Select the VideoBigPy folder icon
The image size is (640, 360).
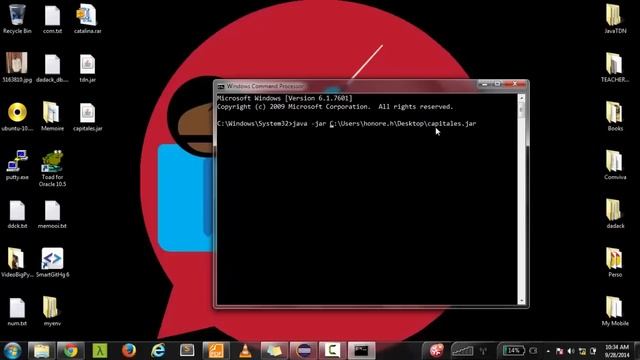click(17, 262)
